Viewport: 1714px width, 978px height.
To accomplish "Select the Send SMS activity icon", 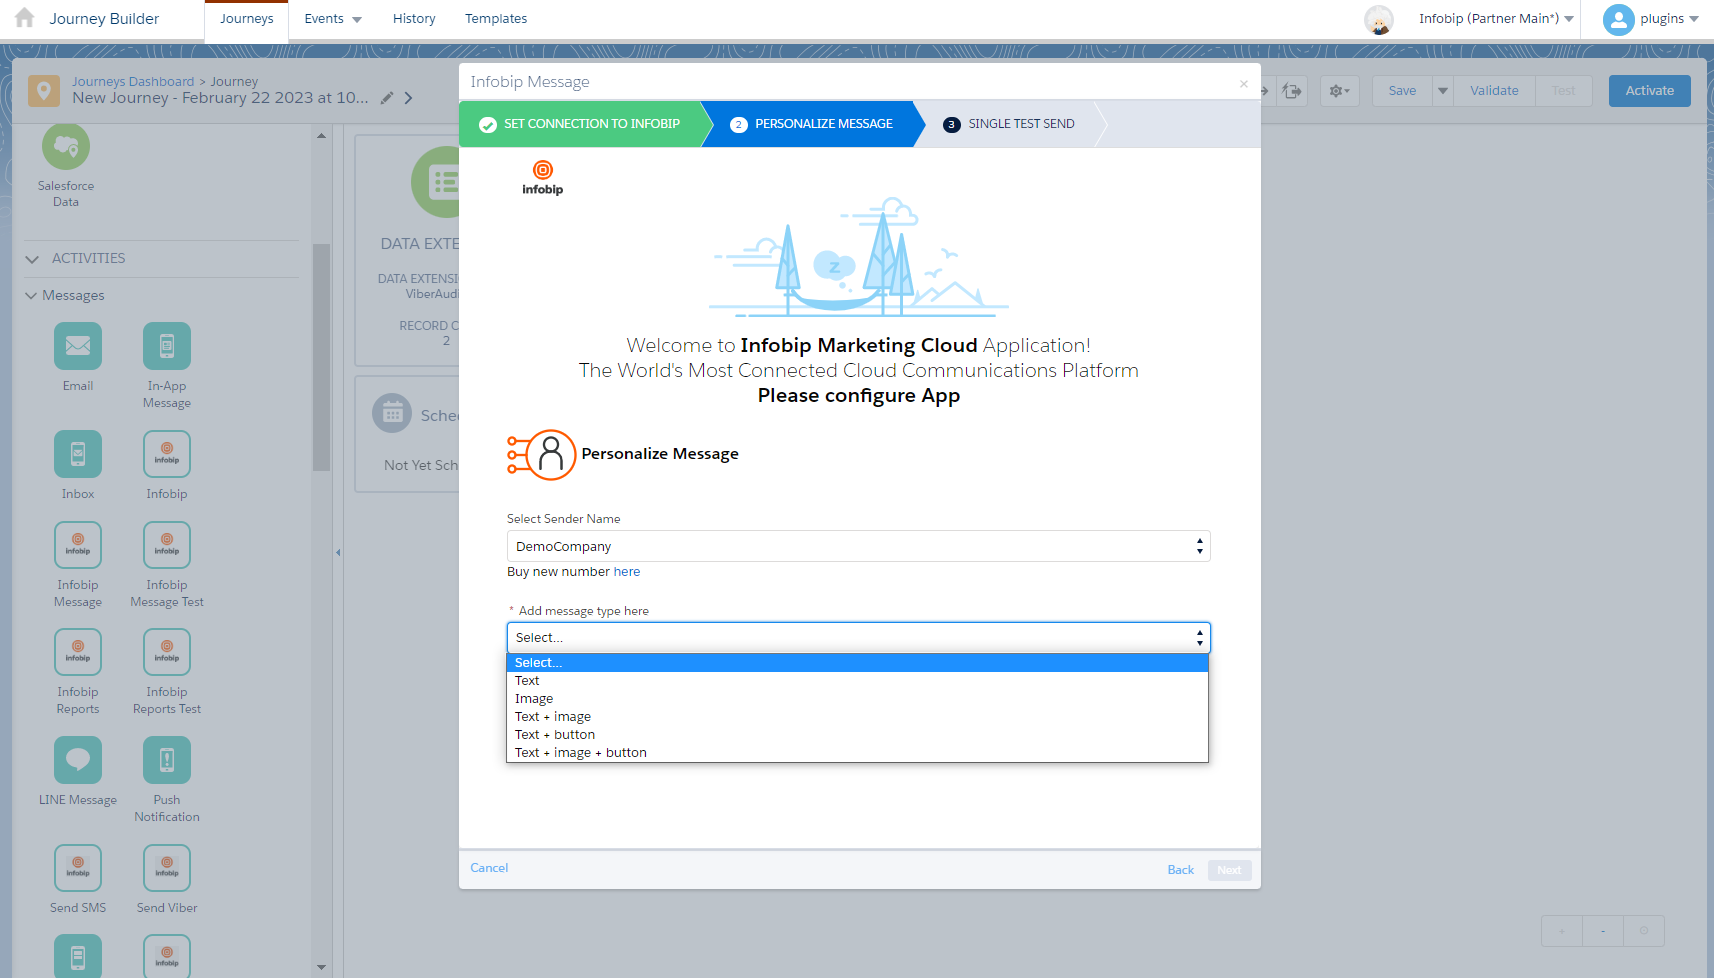I will (x=78, y=868).
